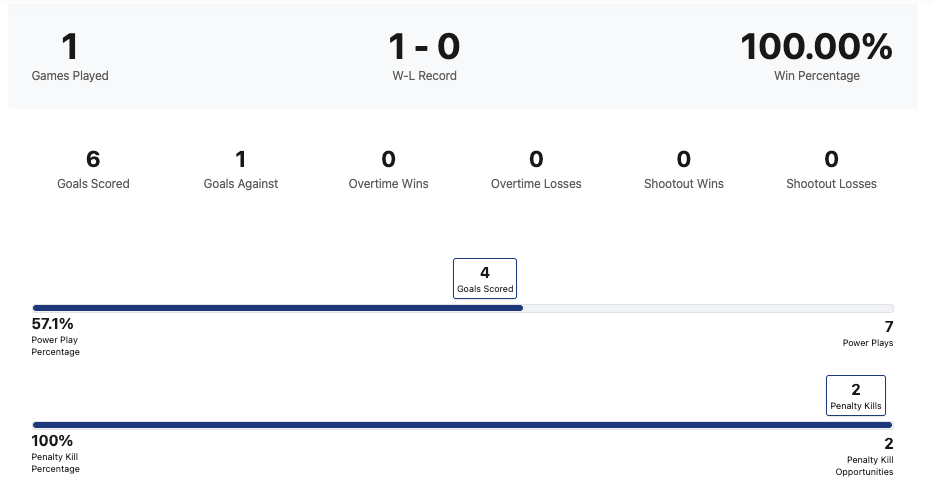Select the Goals Against stat
Image resolution: width=934 pixels, height=485 pixels.
click(241, 169)
